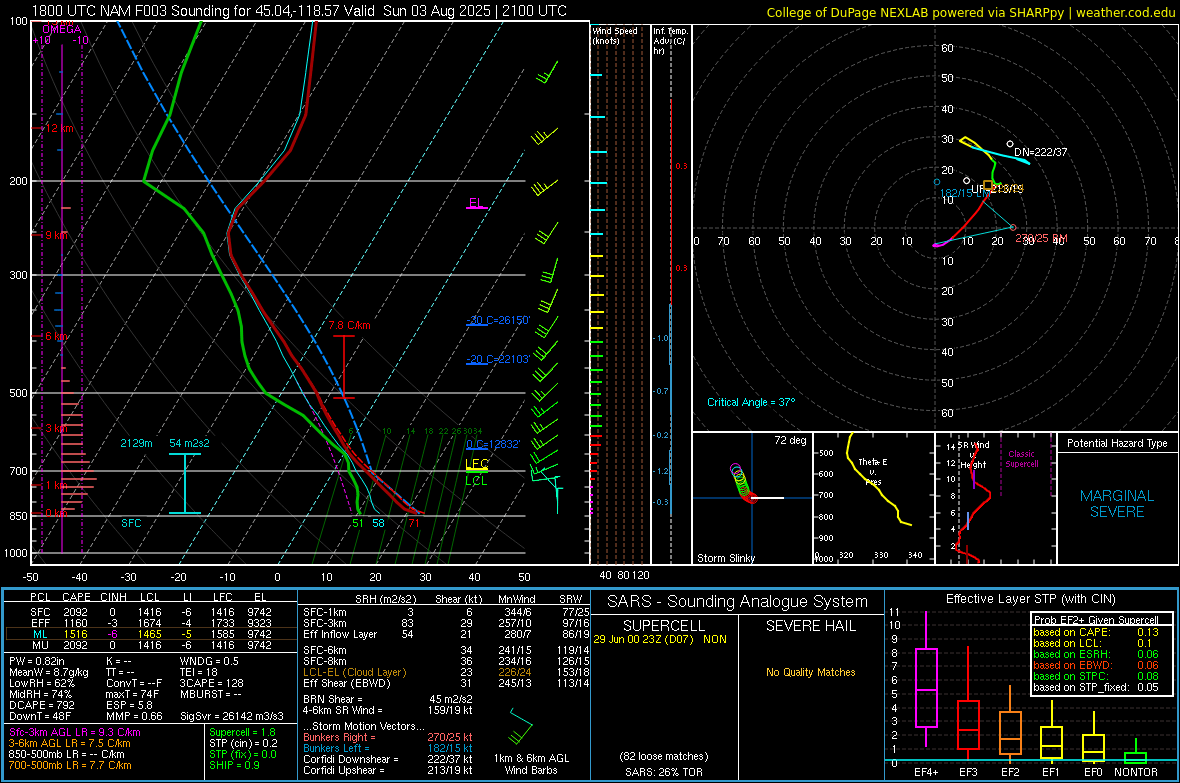This screenshot has height=783, width=1180.
Task: Click the SHIP = 0.9 index
Action: [234, 766]
